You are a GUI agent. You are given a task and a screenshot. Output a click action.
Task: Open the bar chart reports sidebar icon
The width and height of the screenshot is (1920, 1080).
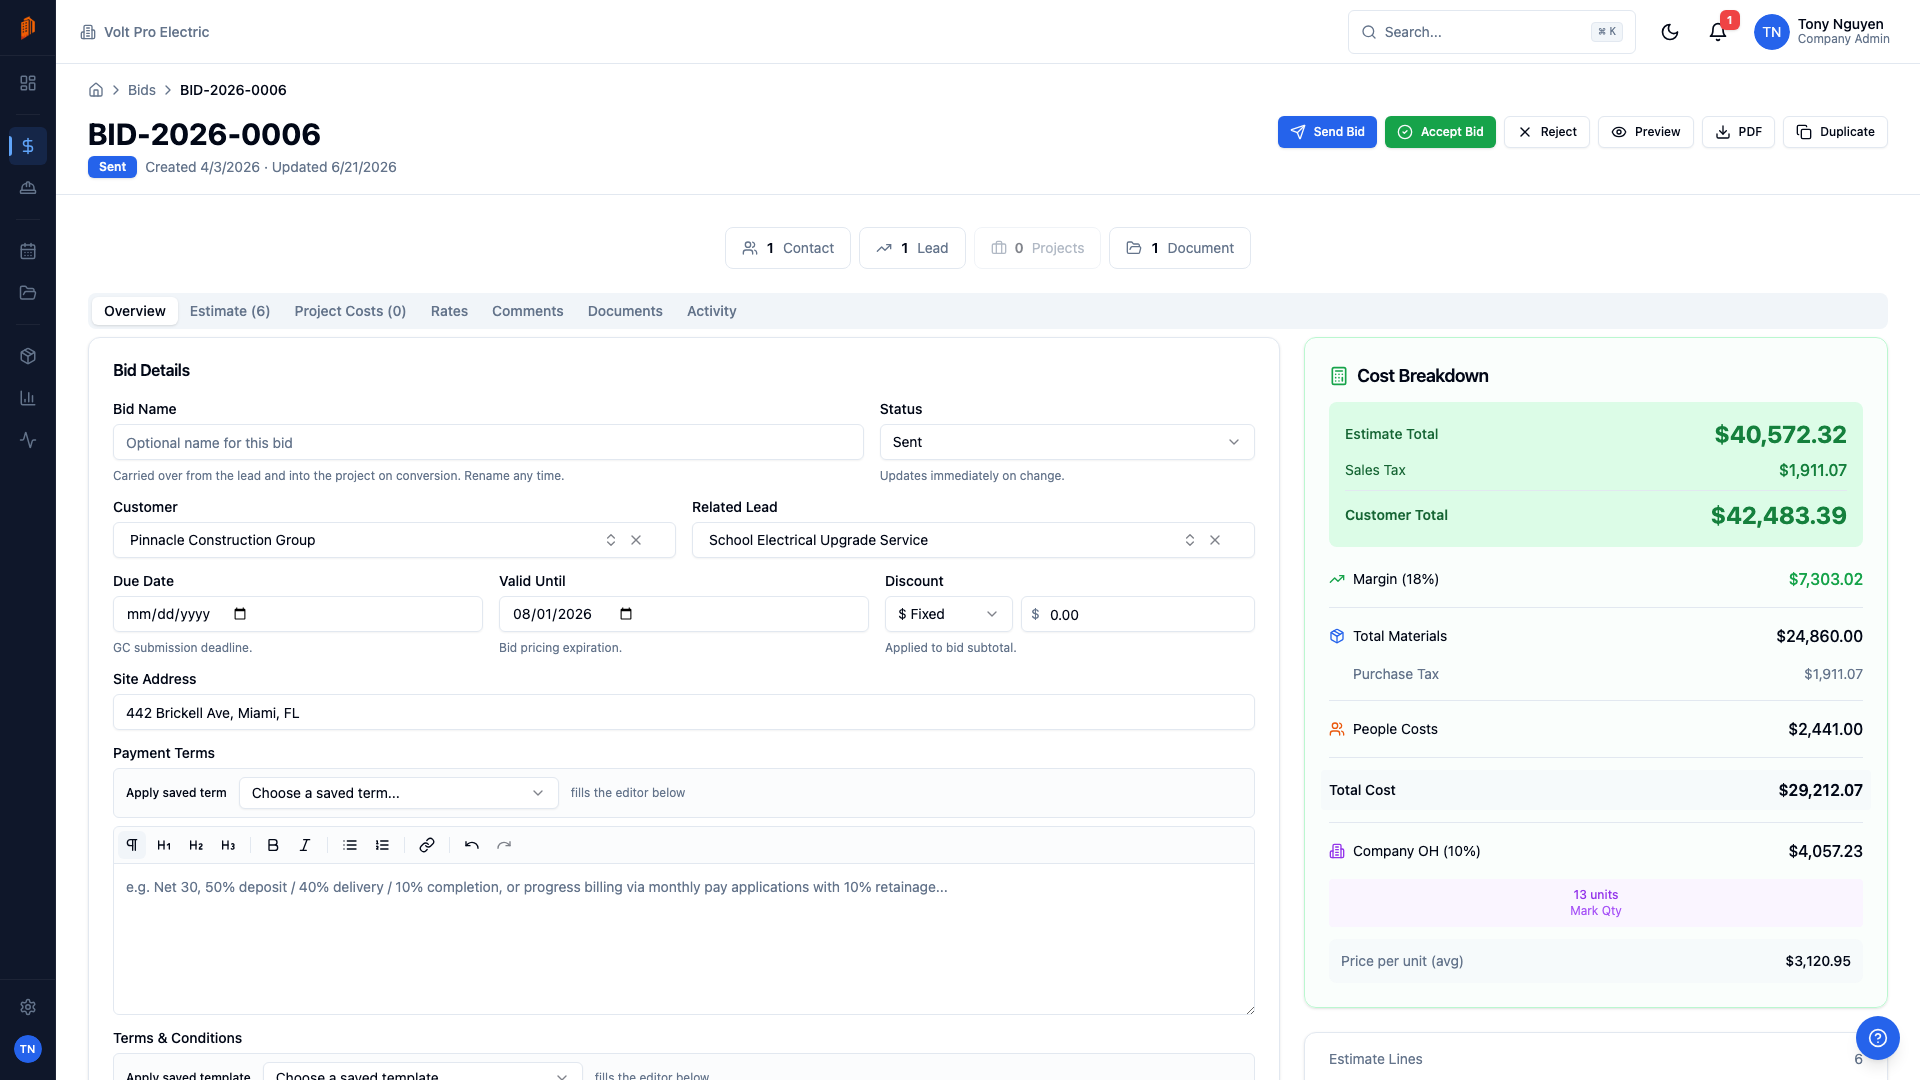click(x=28, y=398)
